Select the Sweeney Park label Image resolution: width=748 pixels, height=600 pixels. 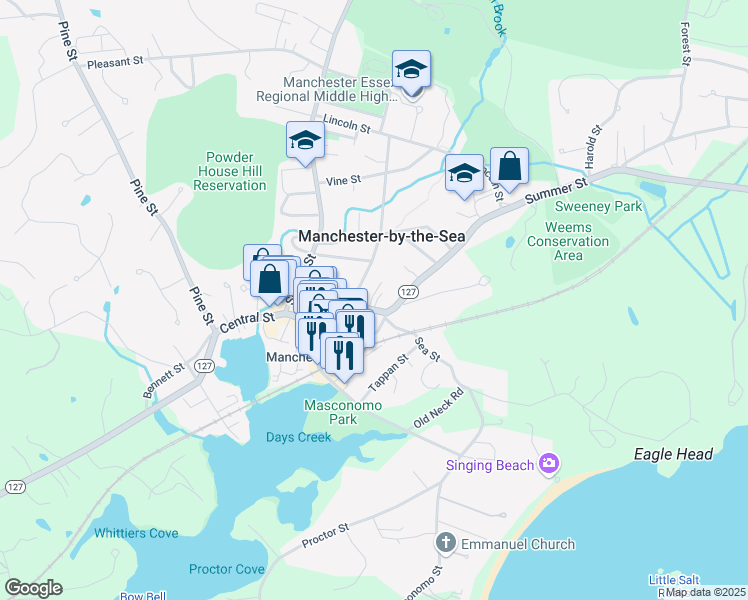click(599, 207)
